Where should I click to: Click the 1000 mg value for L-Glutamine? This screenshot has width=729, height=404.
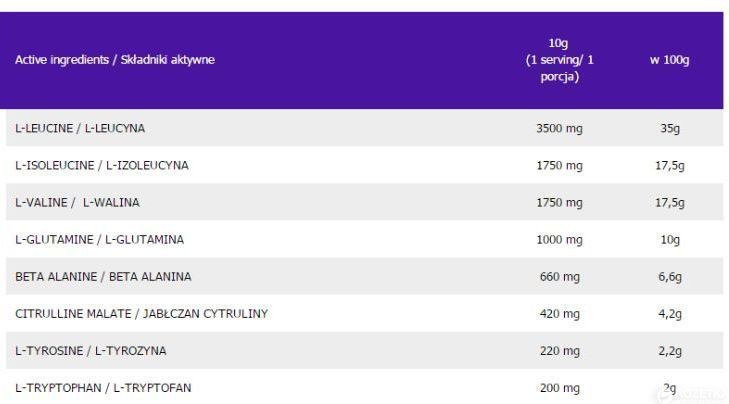pyautogui.click(x=559, y=240)
